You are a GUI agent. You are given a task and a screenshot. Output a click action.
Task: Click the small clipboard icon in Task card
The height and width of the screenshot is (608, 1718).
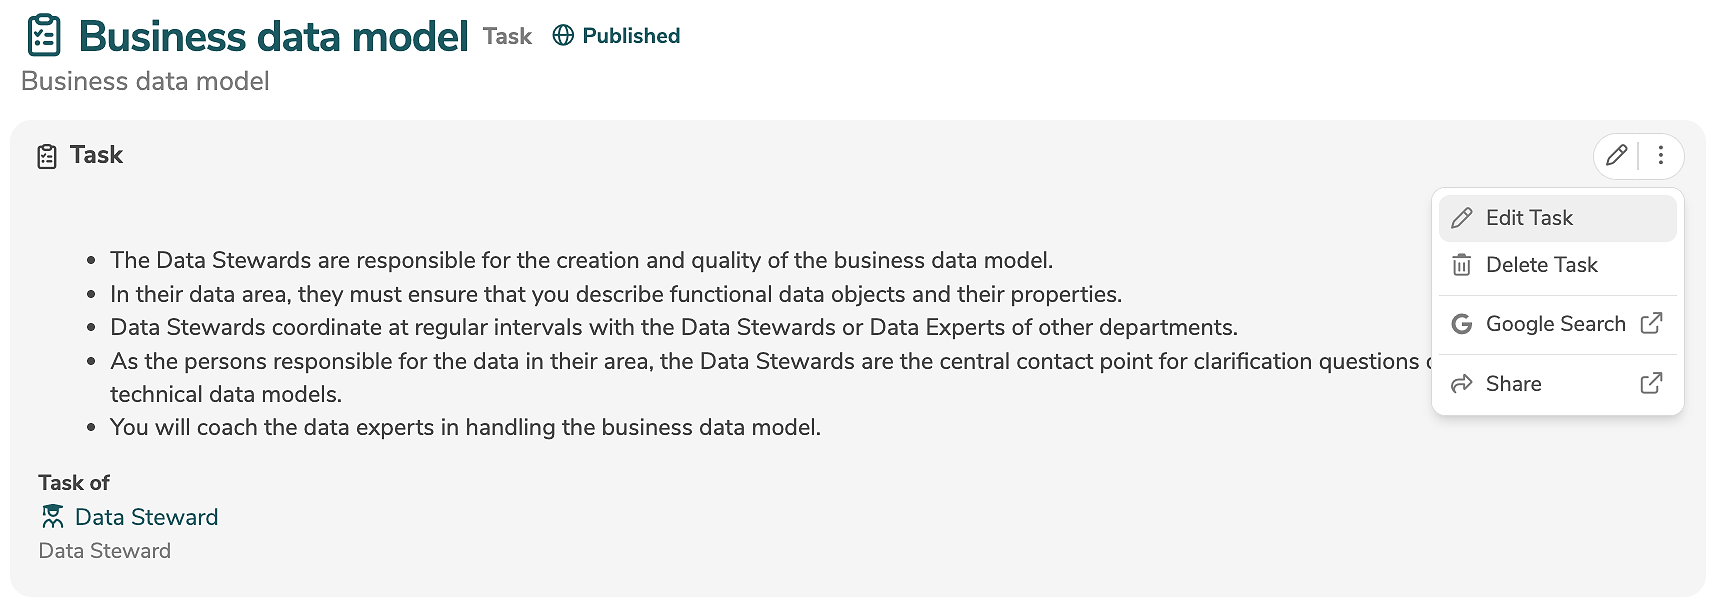point(47,156)
